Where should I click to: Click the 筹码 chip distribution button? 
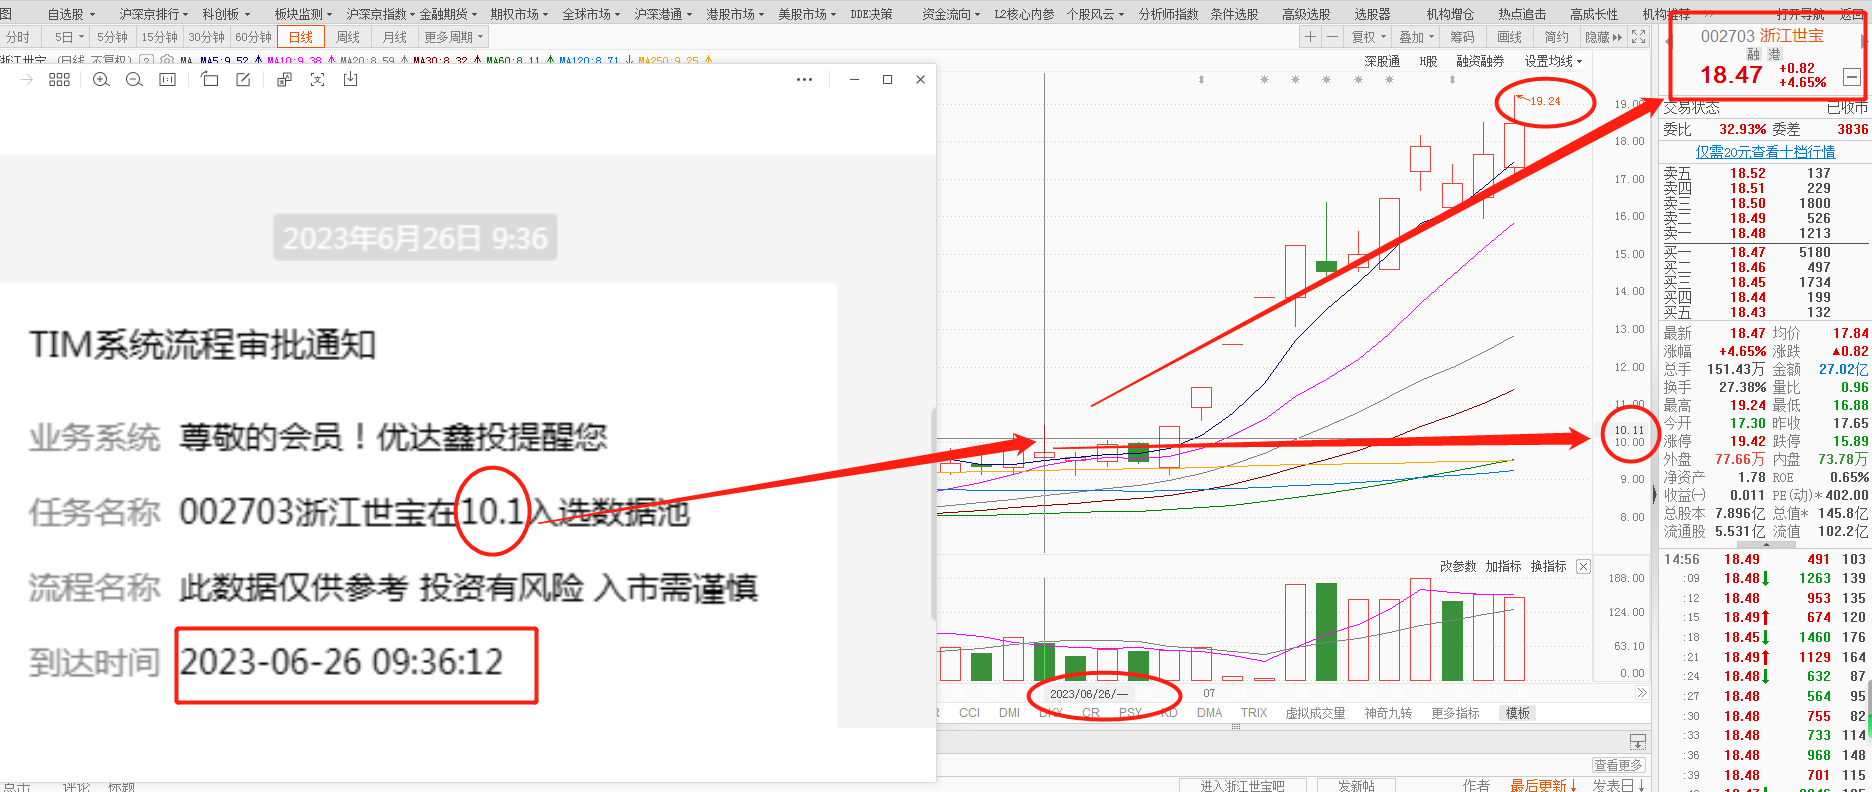point(1462,37)
